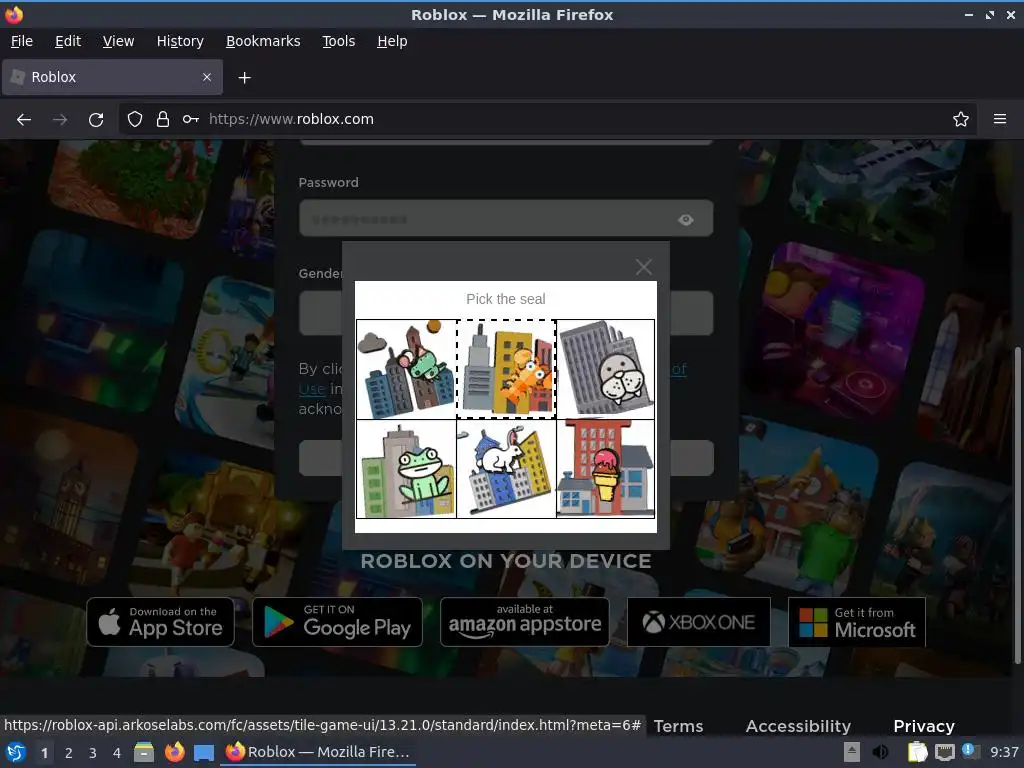Download on the App Store badge
This screenshot has height=768, width=1024.
tap(161, 622)
